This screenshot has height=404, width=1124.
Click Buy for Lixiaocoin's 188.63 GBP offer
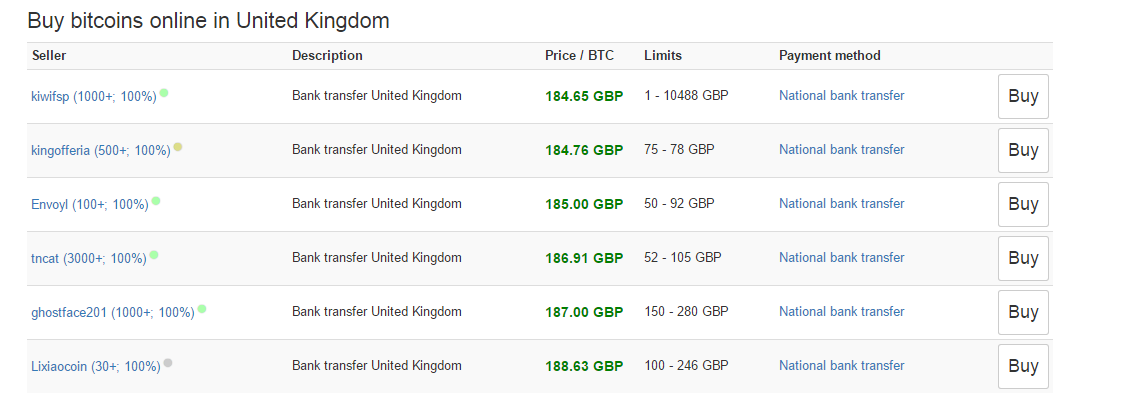[1023, 366]
